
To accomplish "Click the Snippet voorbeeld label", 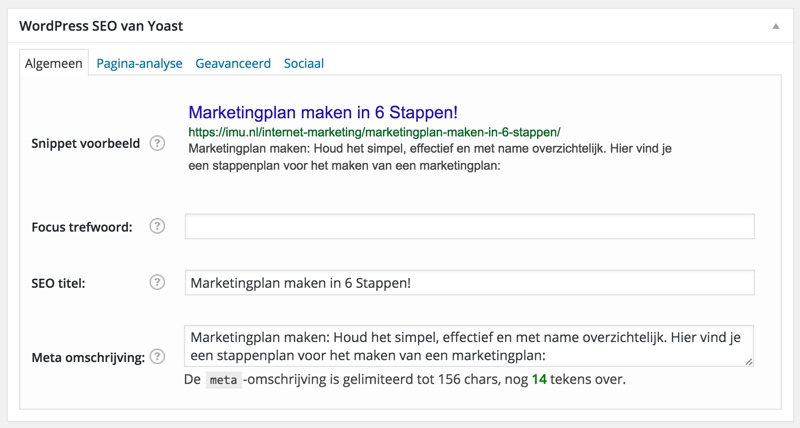I will pyautogui.click(x=86, y=143).
